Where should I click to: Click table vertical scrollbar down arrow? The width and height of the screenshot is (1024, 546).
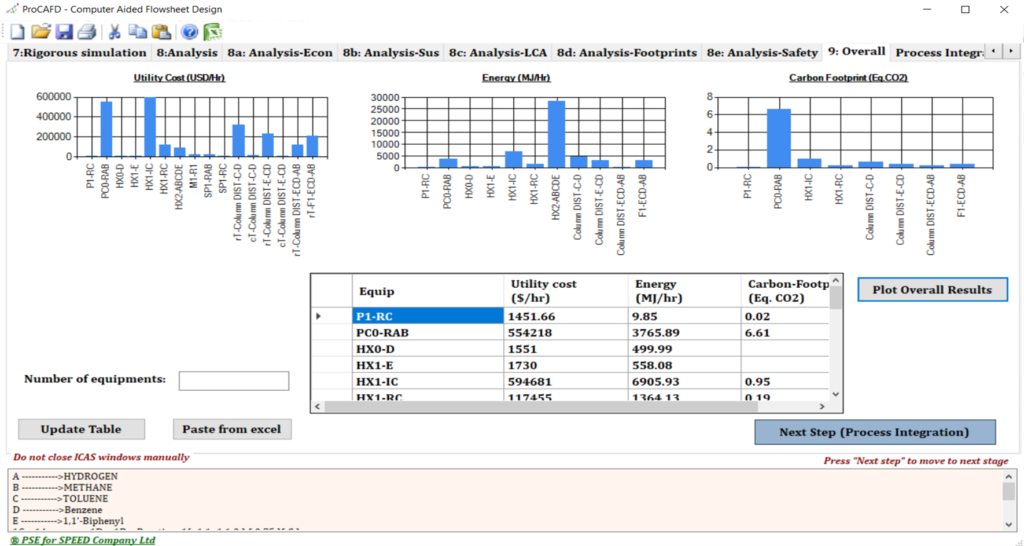pos(836,394)
